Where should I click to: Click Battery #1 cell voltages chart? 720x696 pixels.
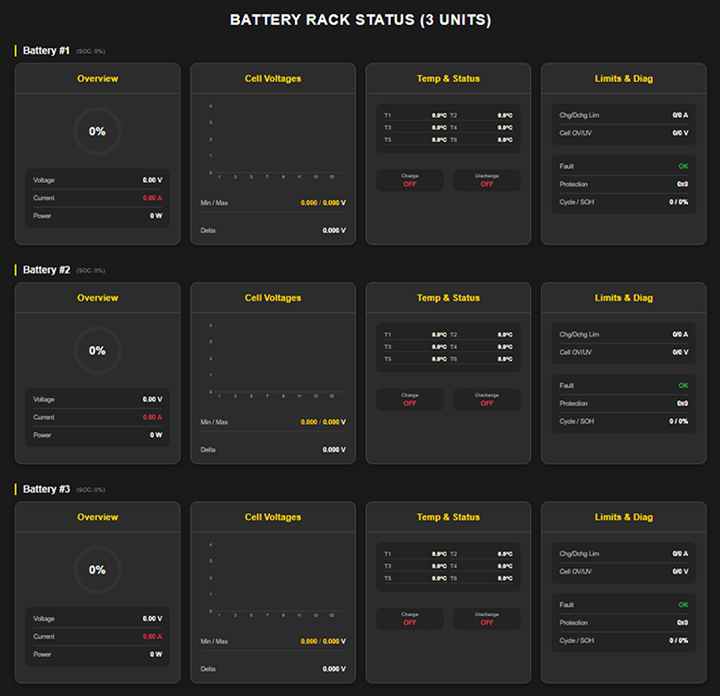point(273,140)
